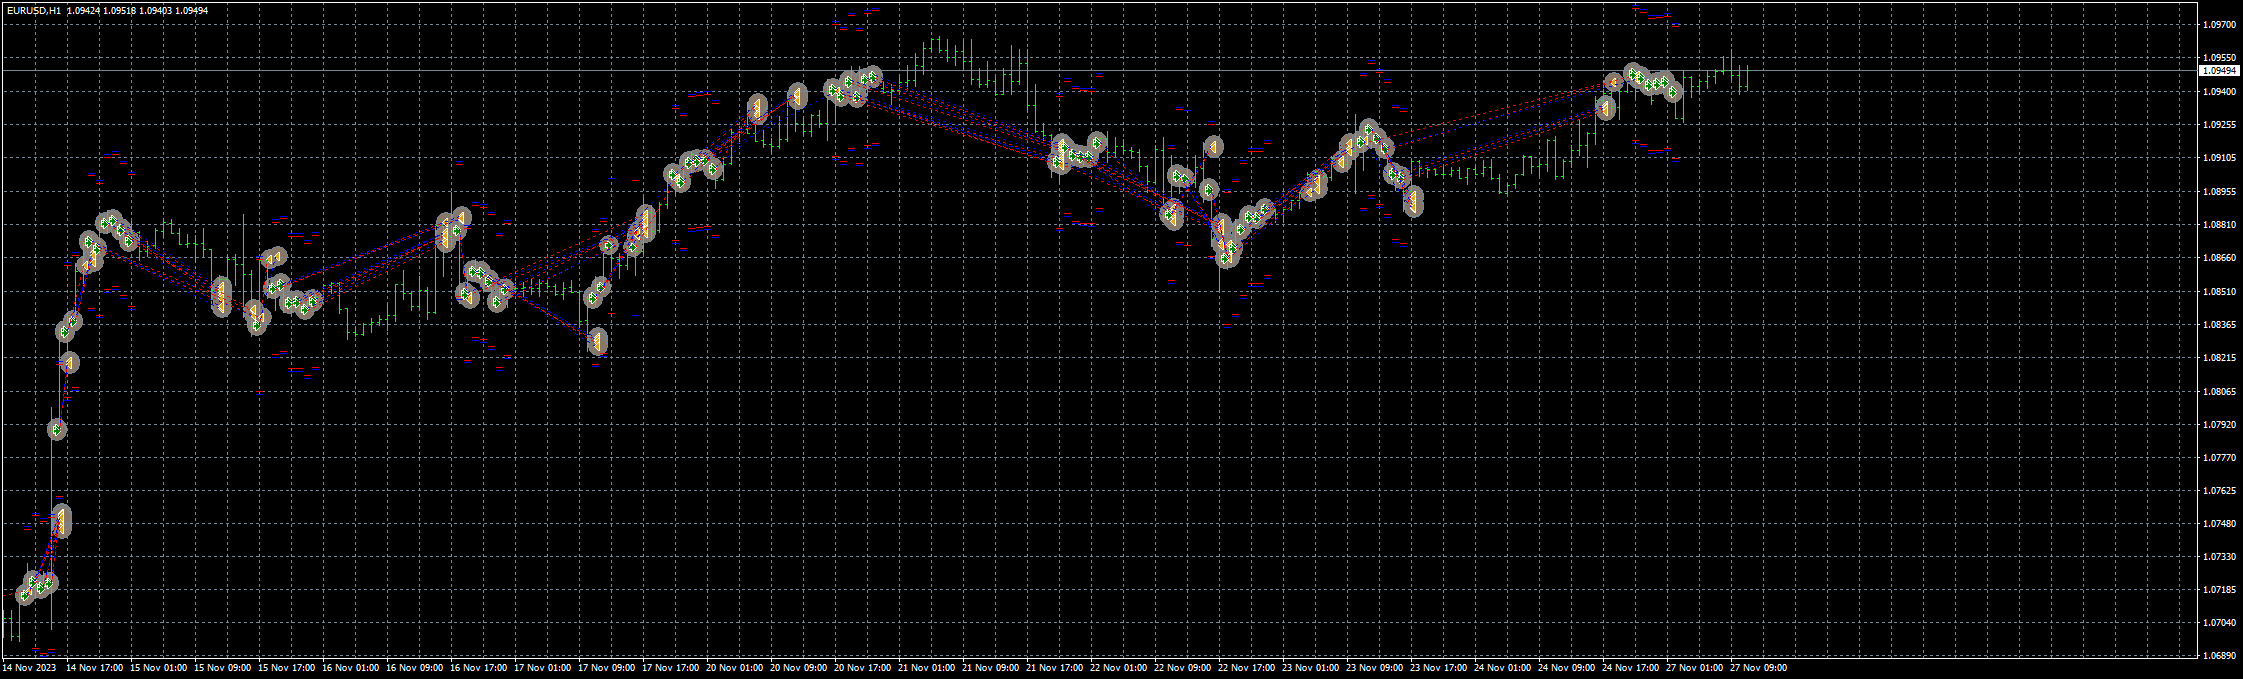The image size is (2243, 679).
Task: Click time axis label 23 Nov 09:00
Action: (x=1374, y=667)
